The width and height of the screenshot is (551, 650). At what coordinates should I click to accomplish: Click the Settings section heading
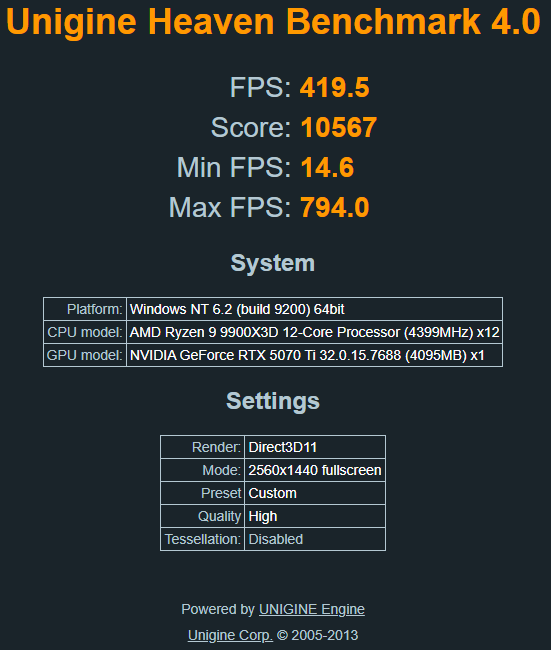tap(273, 401)
